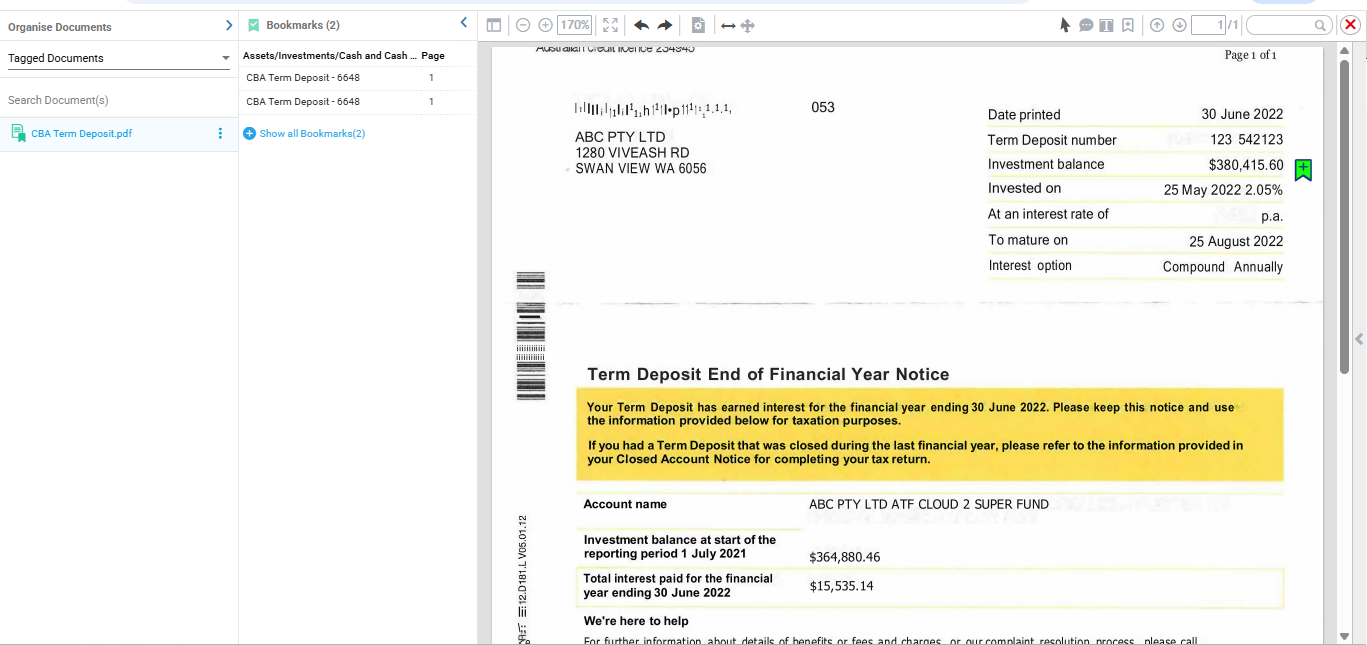This screenshot has width=1367, height=645.
Task: Open the Tagged Documents dropdown
Action: point(119,58)
